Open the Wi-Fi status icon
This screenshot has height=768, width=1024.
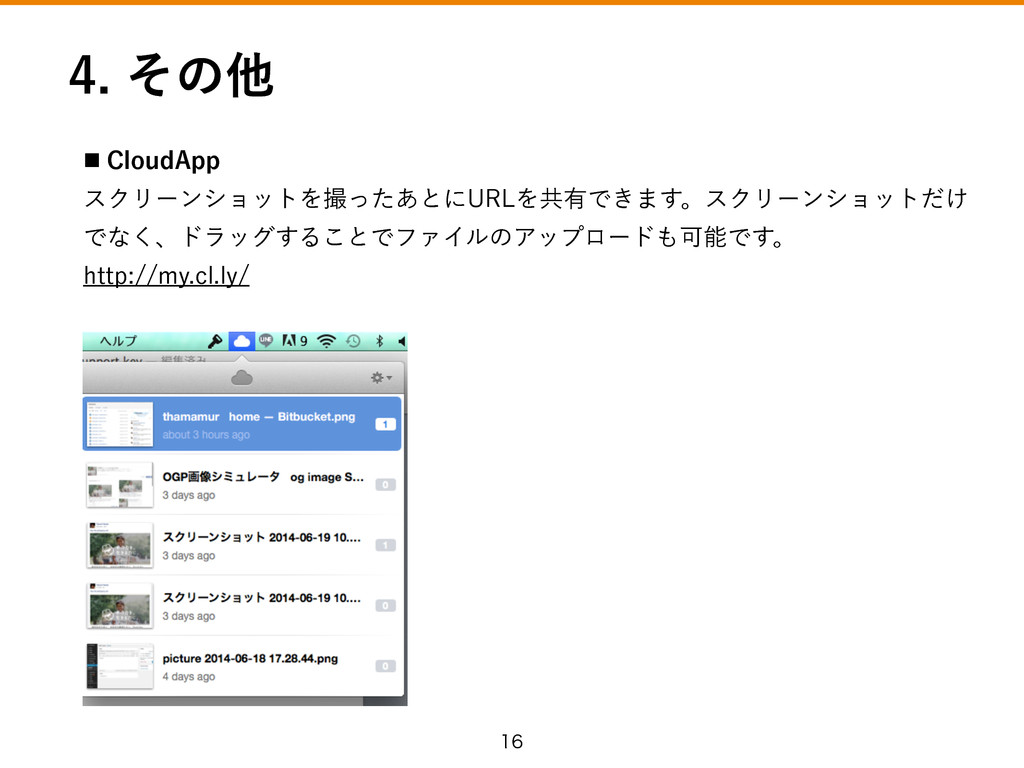coord(327,341)
